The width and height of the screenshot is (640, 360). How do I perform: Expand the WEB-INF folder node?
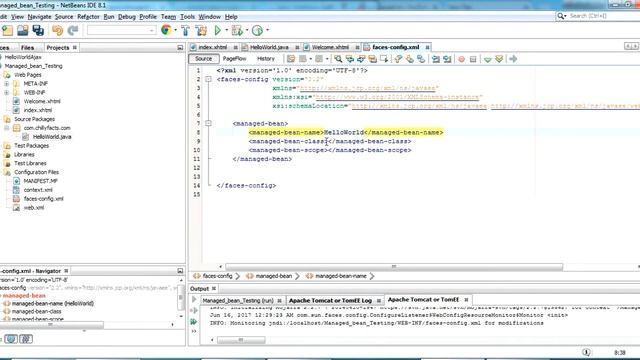coord(7,93)
